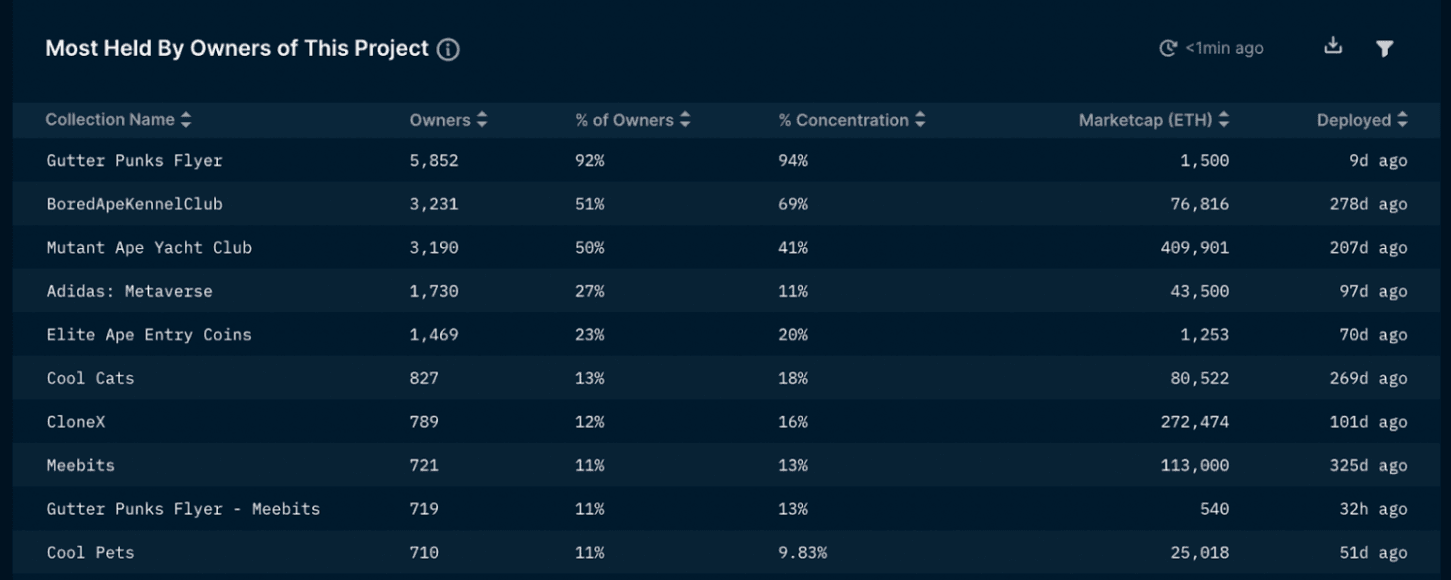Click the Adidas: Metaverse collection
Viewport: 1451px width, 580px height.
pos(129,292)
